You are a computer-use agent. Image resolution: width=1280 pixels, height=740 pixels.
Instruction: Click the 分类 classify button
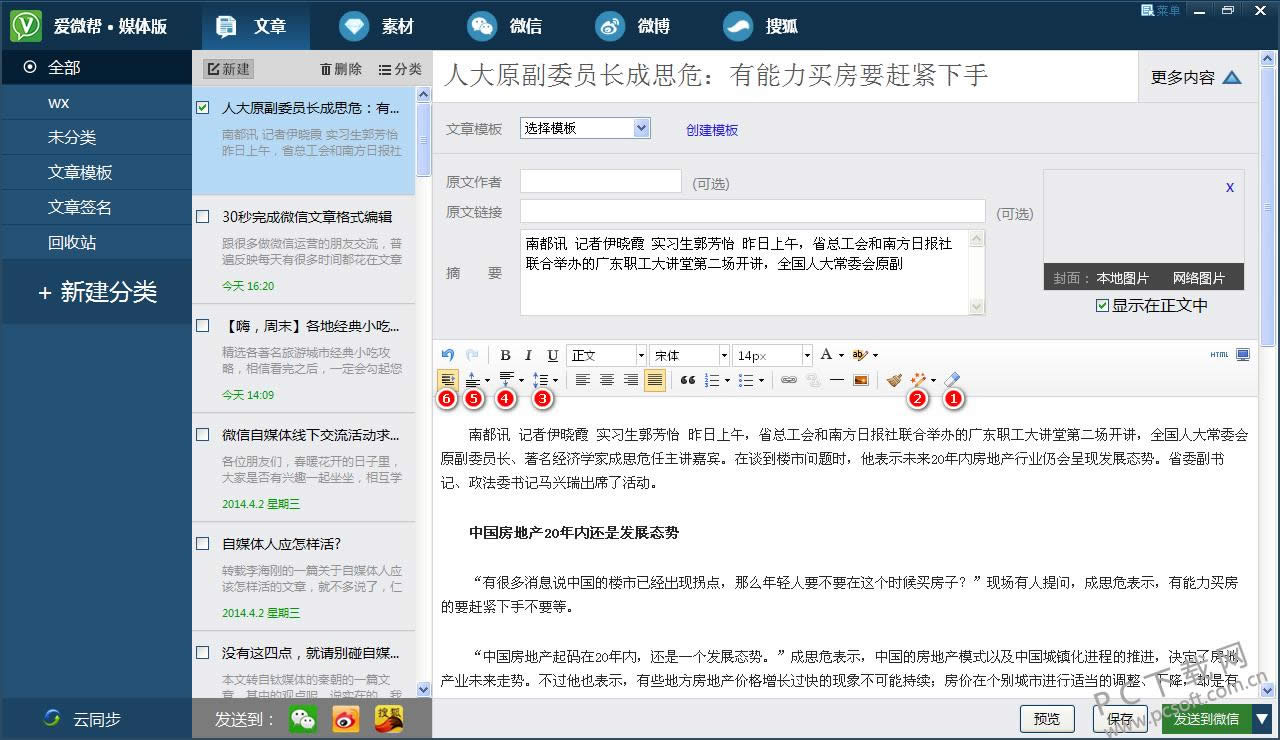click(x=400, y=69)
